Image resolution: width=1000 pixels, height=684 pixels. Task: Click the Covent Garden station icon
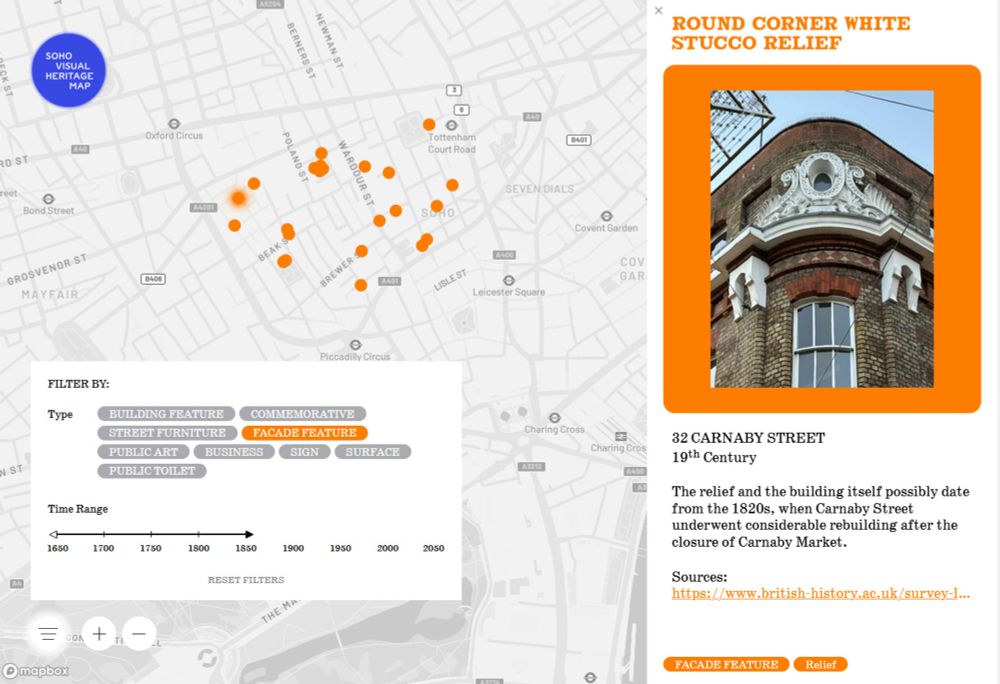(x=607, y=216)
